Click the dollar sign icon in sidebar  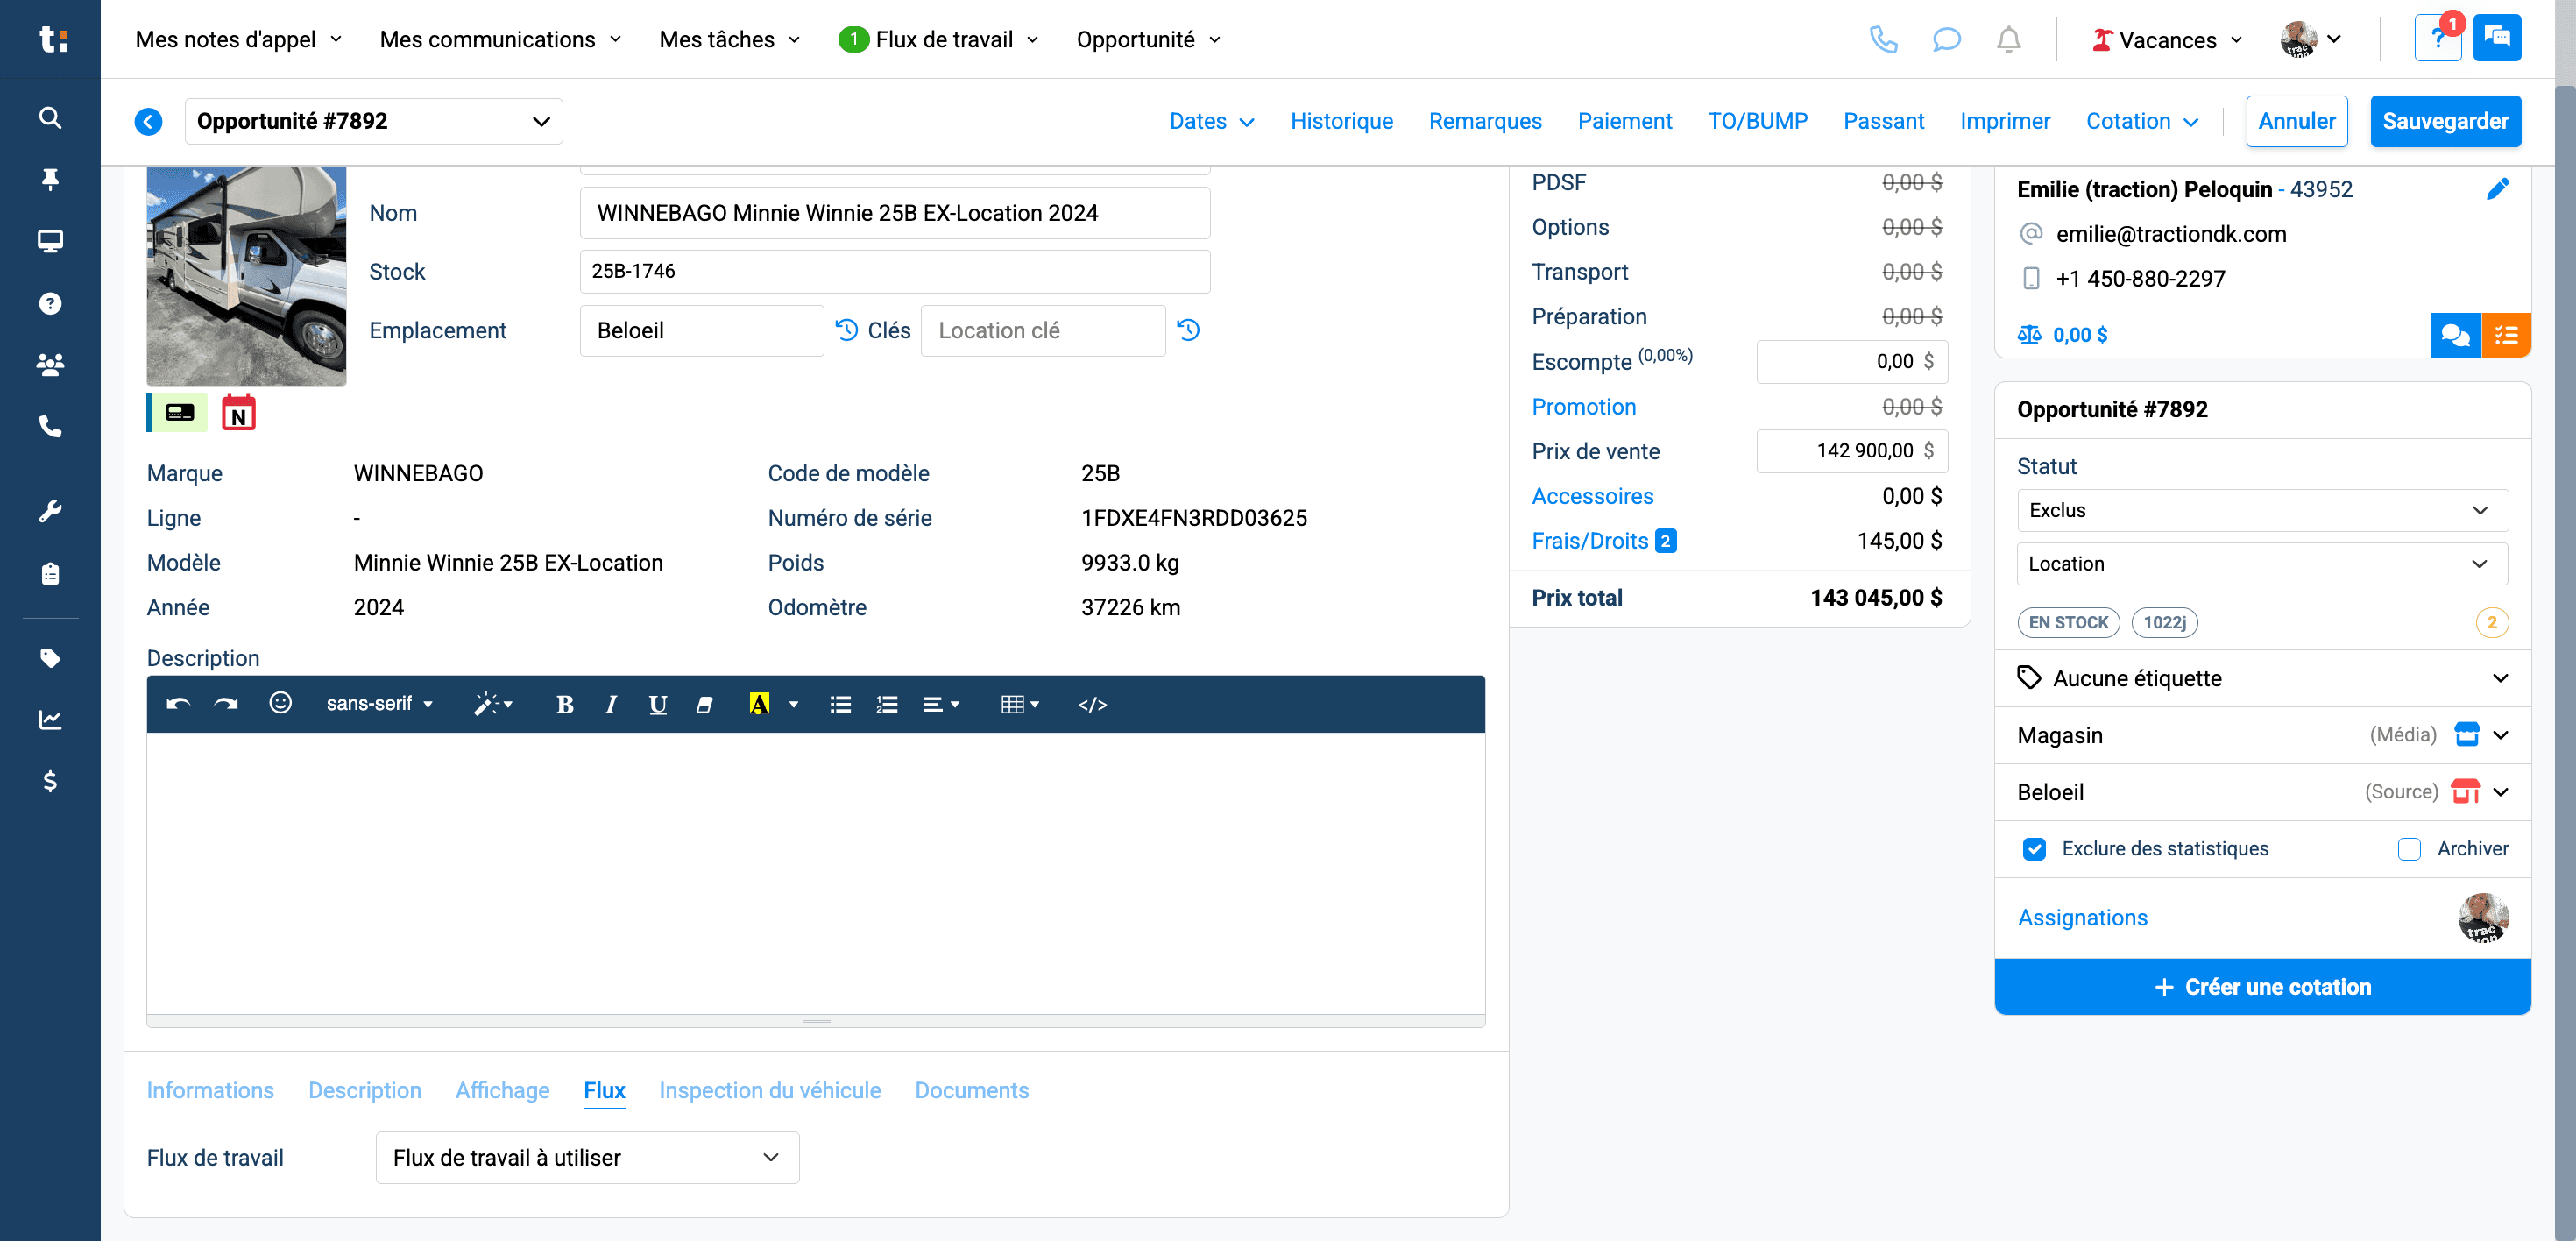click(x=50, y=781)
